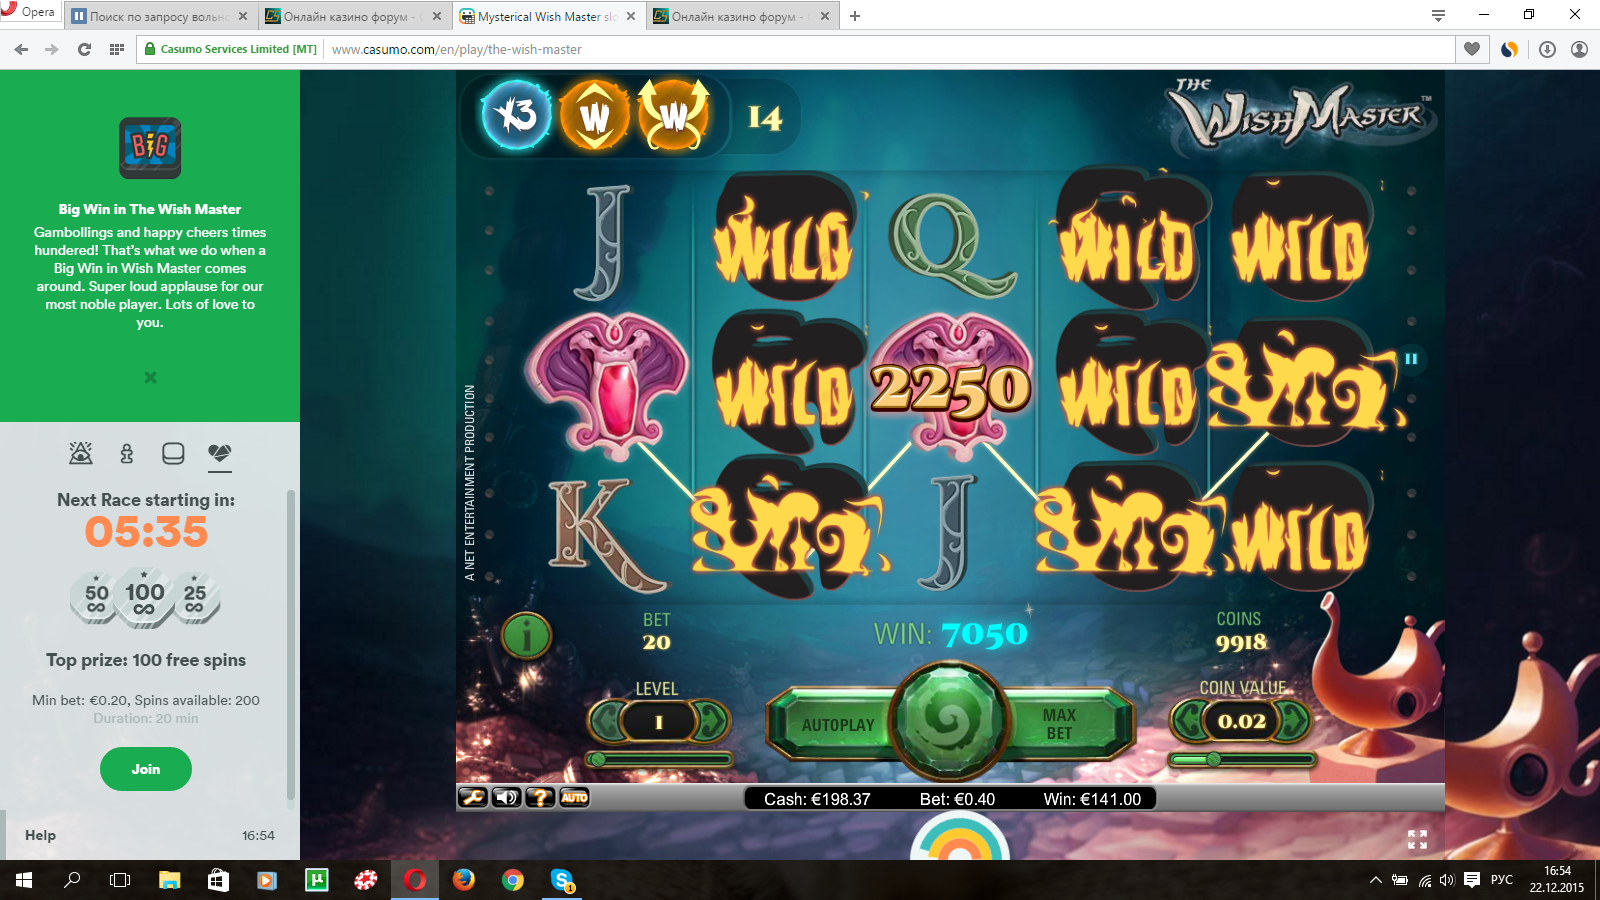1600x900 pixels.
Task: Click the Max Bet button
Action: click(x=1059, y=724)
